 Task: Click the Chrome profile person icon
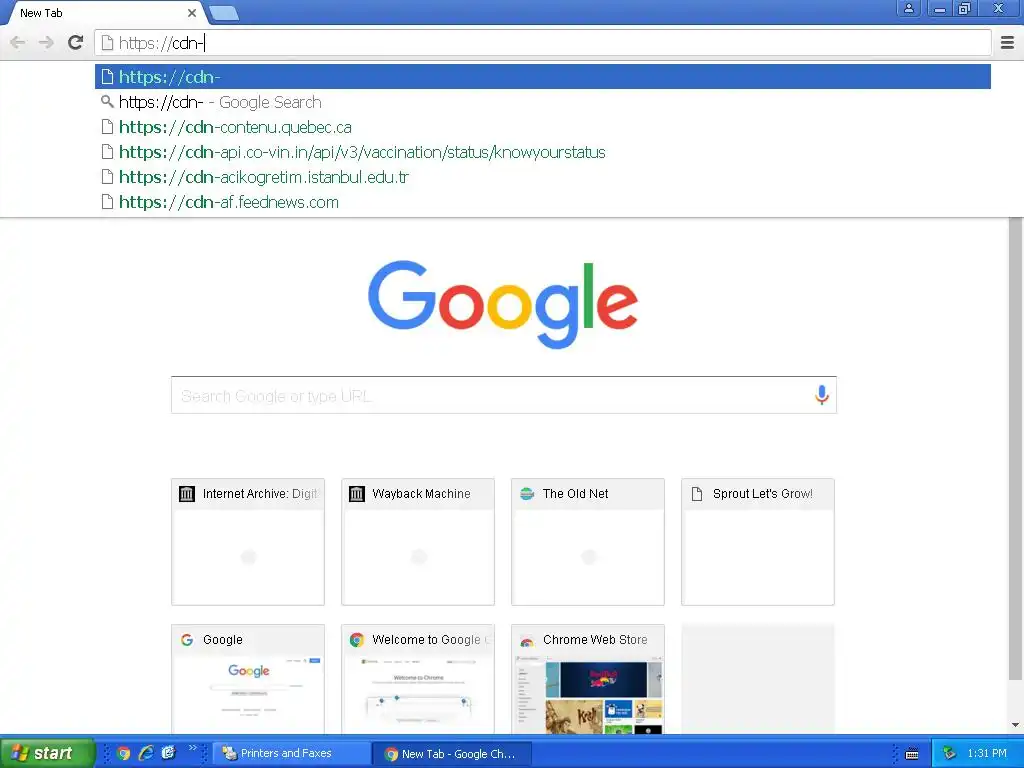(908, 8)
